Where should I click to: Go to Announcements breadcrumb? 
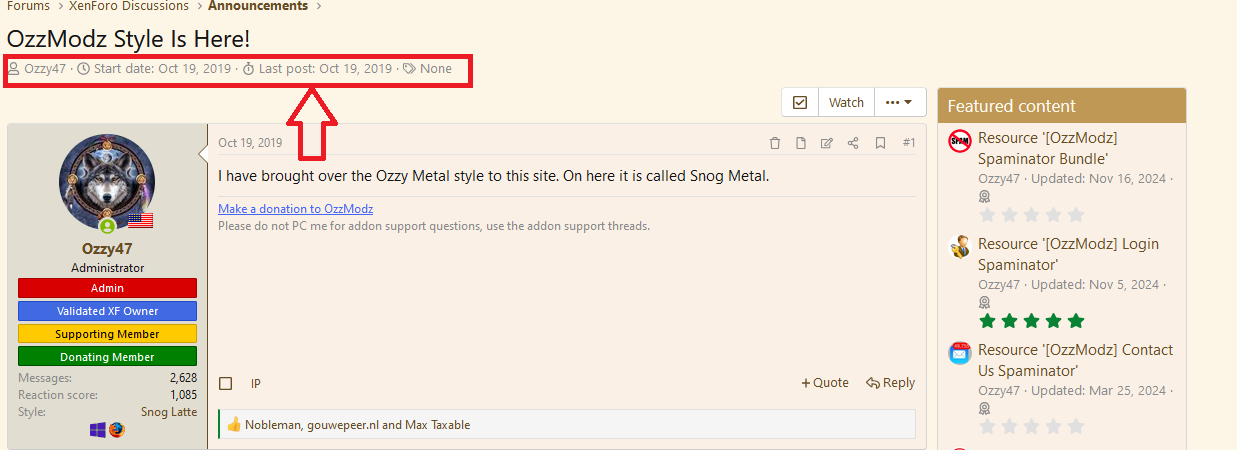[258, 6]
